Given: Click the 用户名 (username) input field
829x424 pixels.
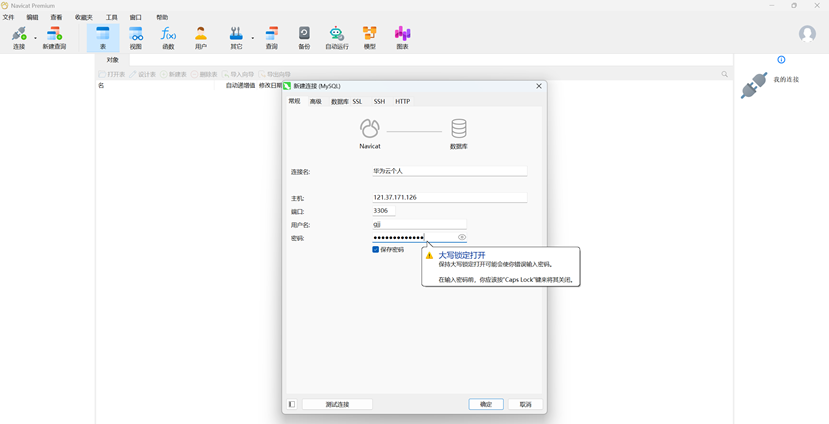Looking at the screenshot, I should click(419, 224).
